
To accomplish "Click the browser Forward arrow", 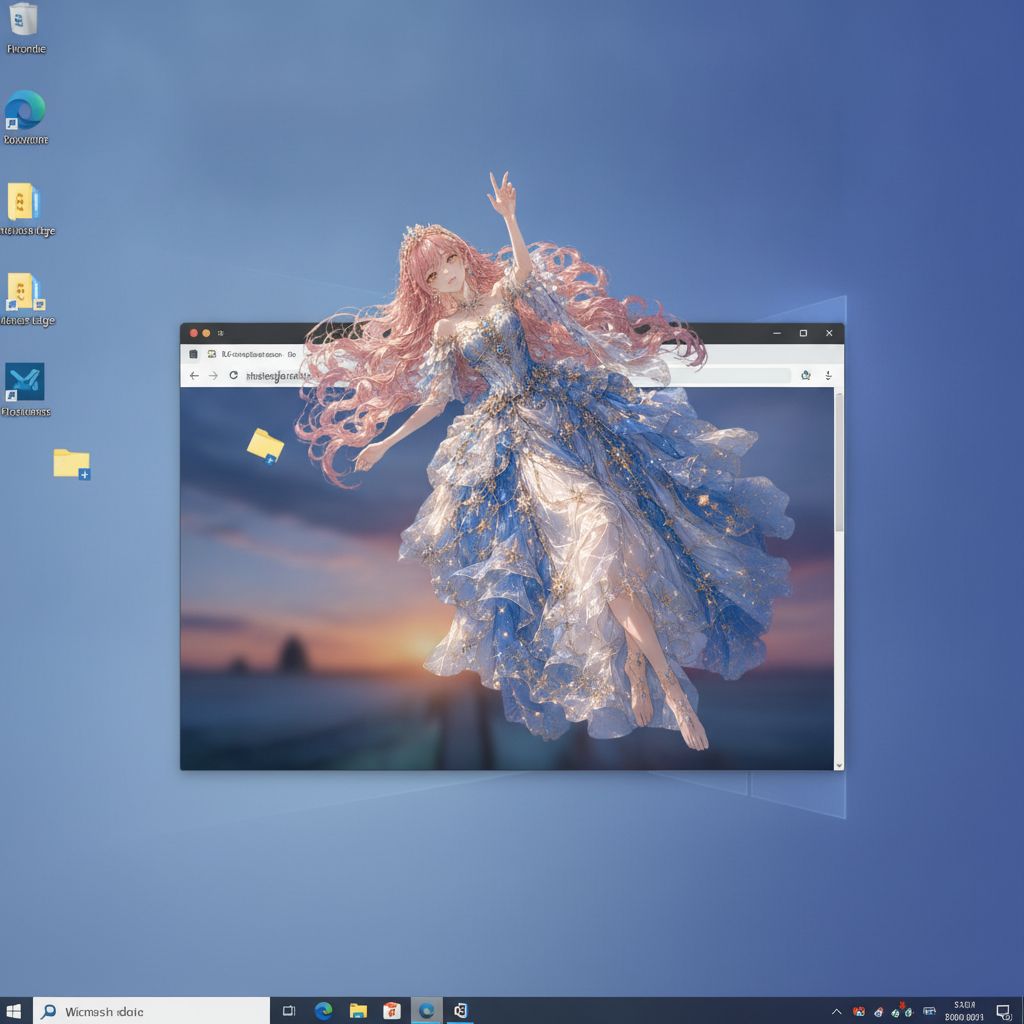I will point(214,376).
